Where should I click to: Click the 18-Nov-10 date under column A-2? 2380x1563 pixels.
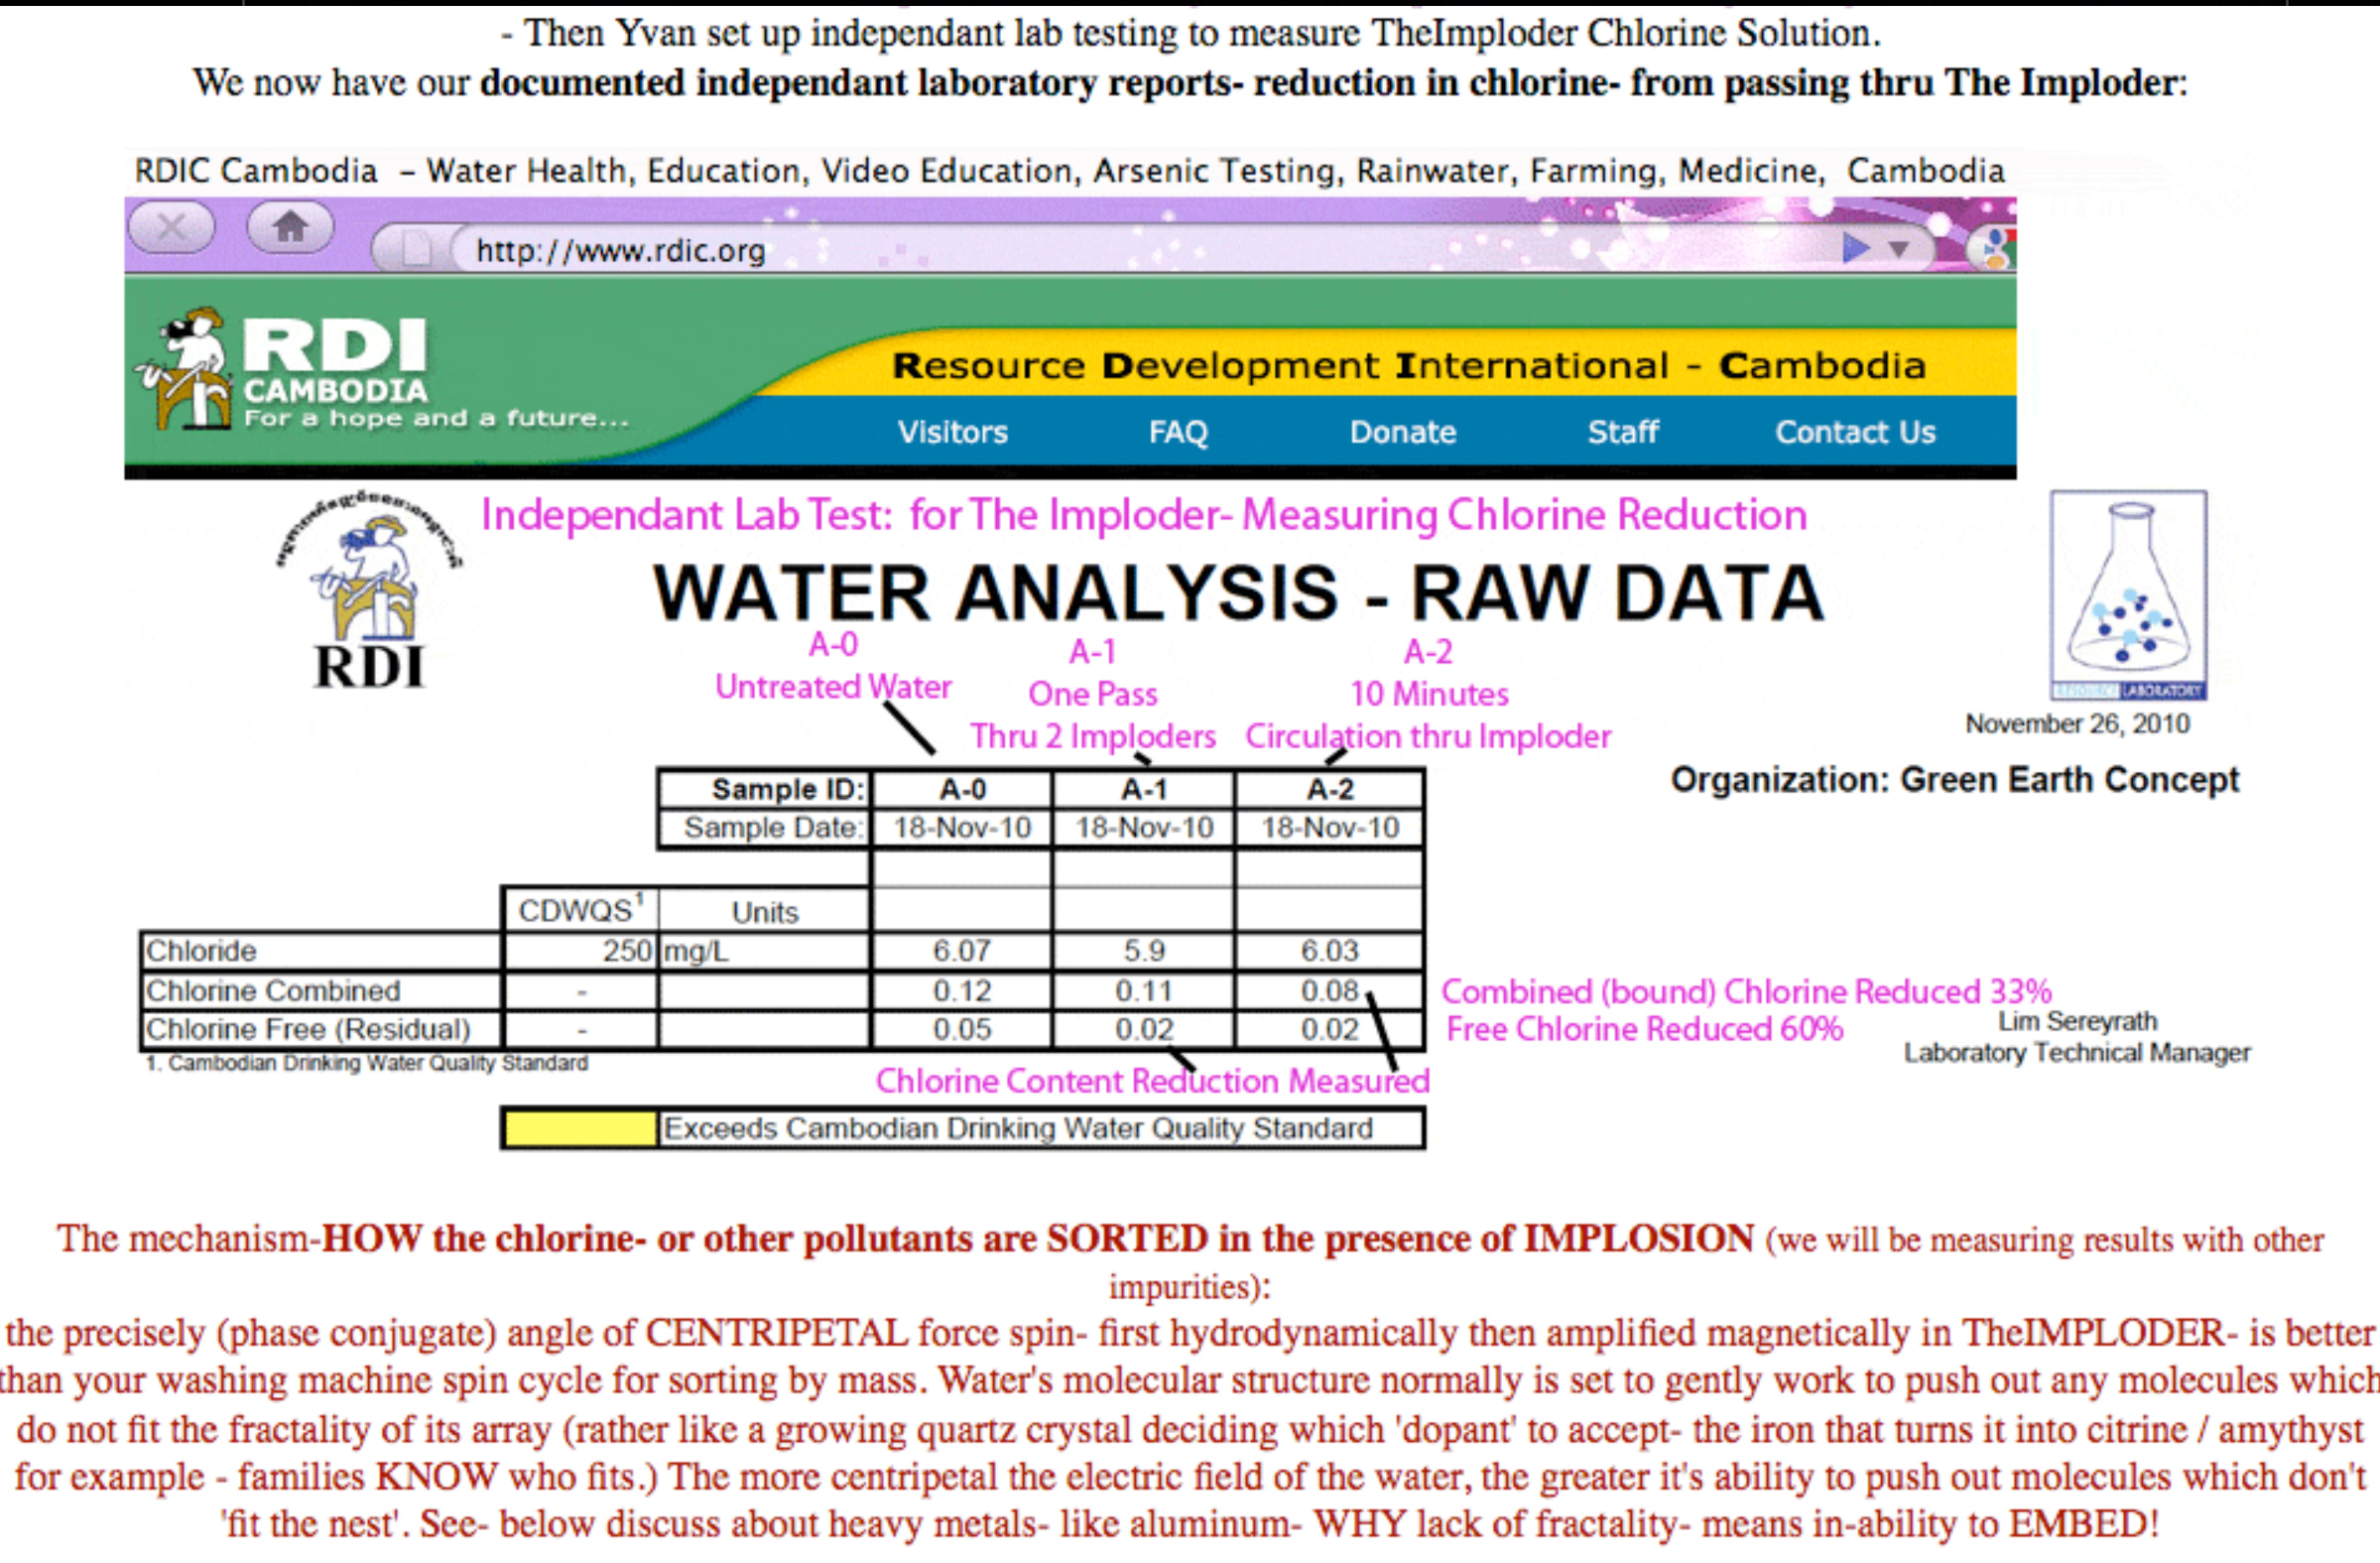[1330, 828]
